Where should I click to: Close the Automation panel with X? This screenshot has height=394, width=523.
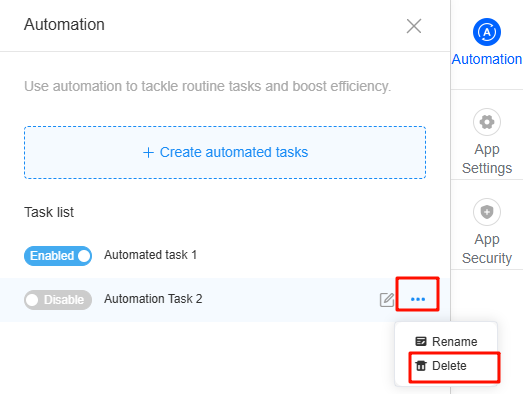[414, 26]
